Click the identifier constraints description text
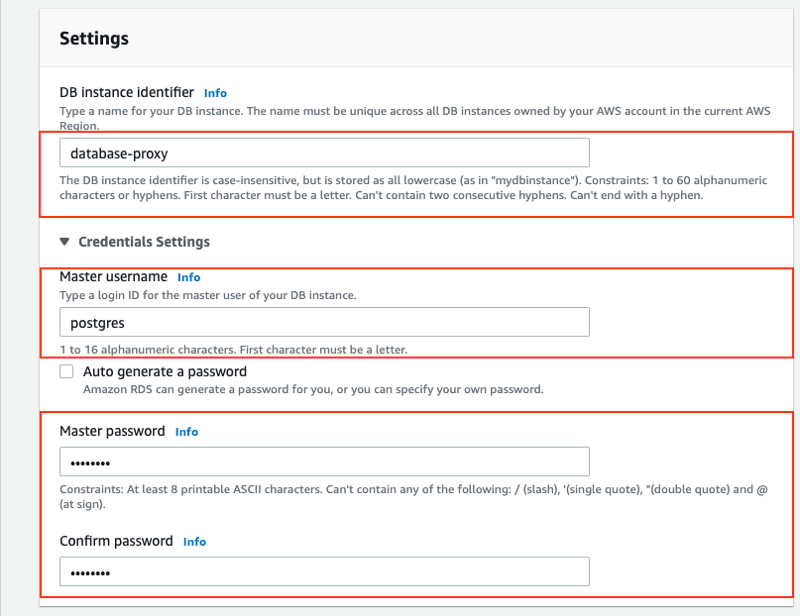 pyautogui.click(x=413, y=187)
